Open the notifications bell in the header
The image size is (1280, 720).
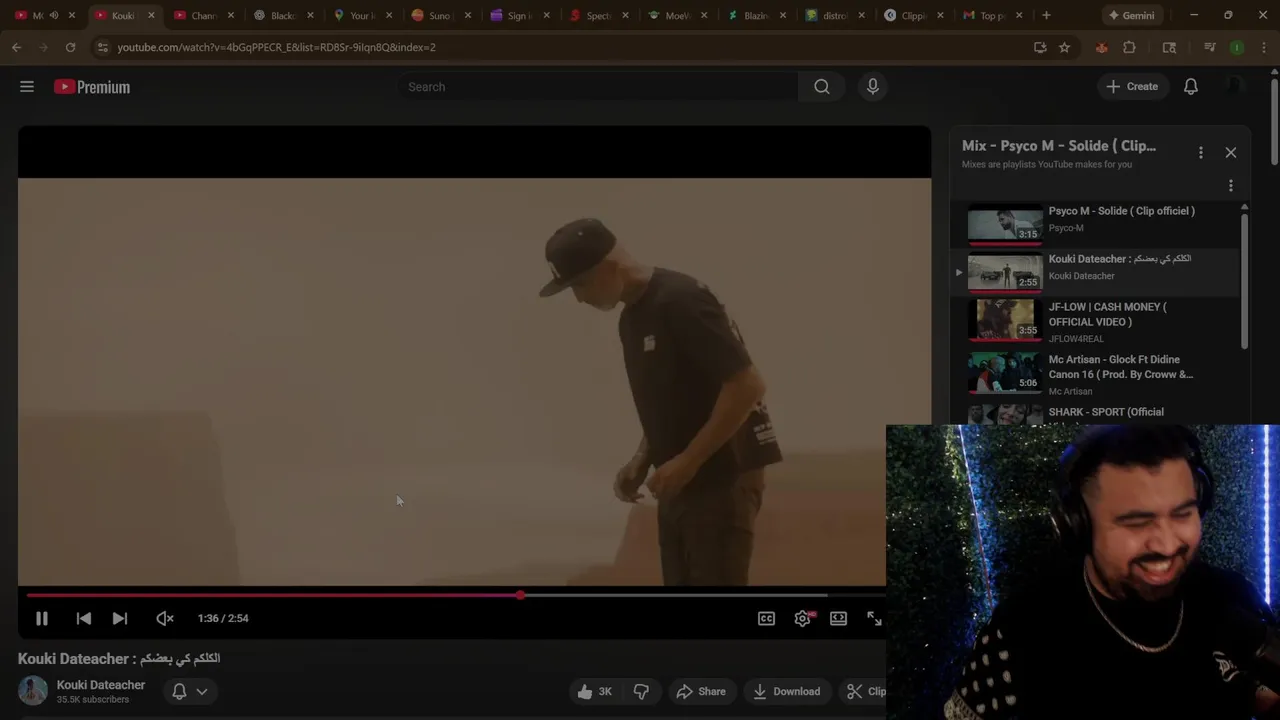pos(1191,87)
